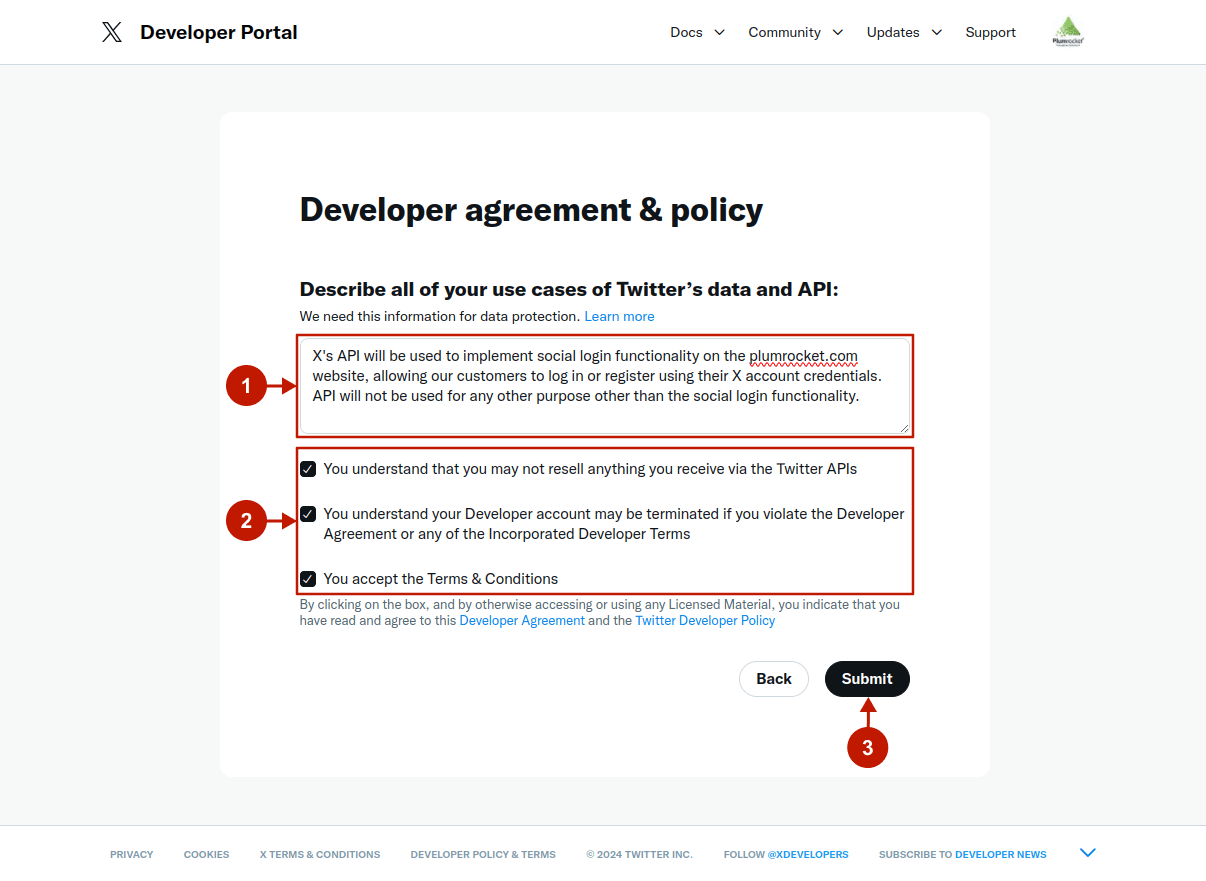
Task: Expand footer with the blue chevron
Action: tap(1088, 853)
